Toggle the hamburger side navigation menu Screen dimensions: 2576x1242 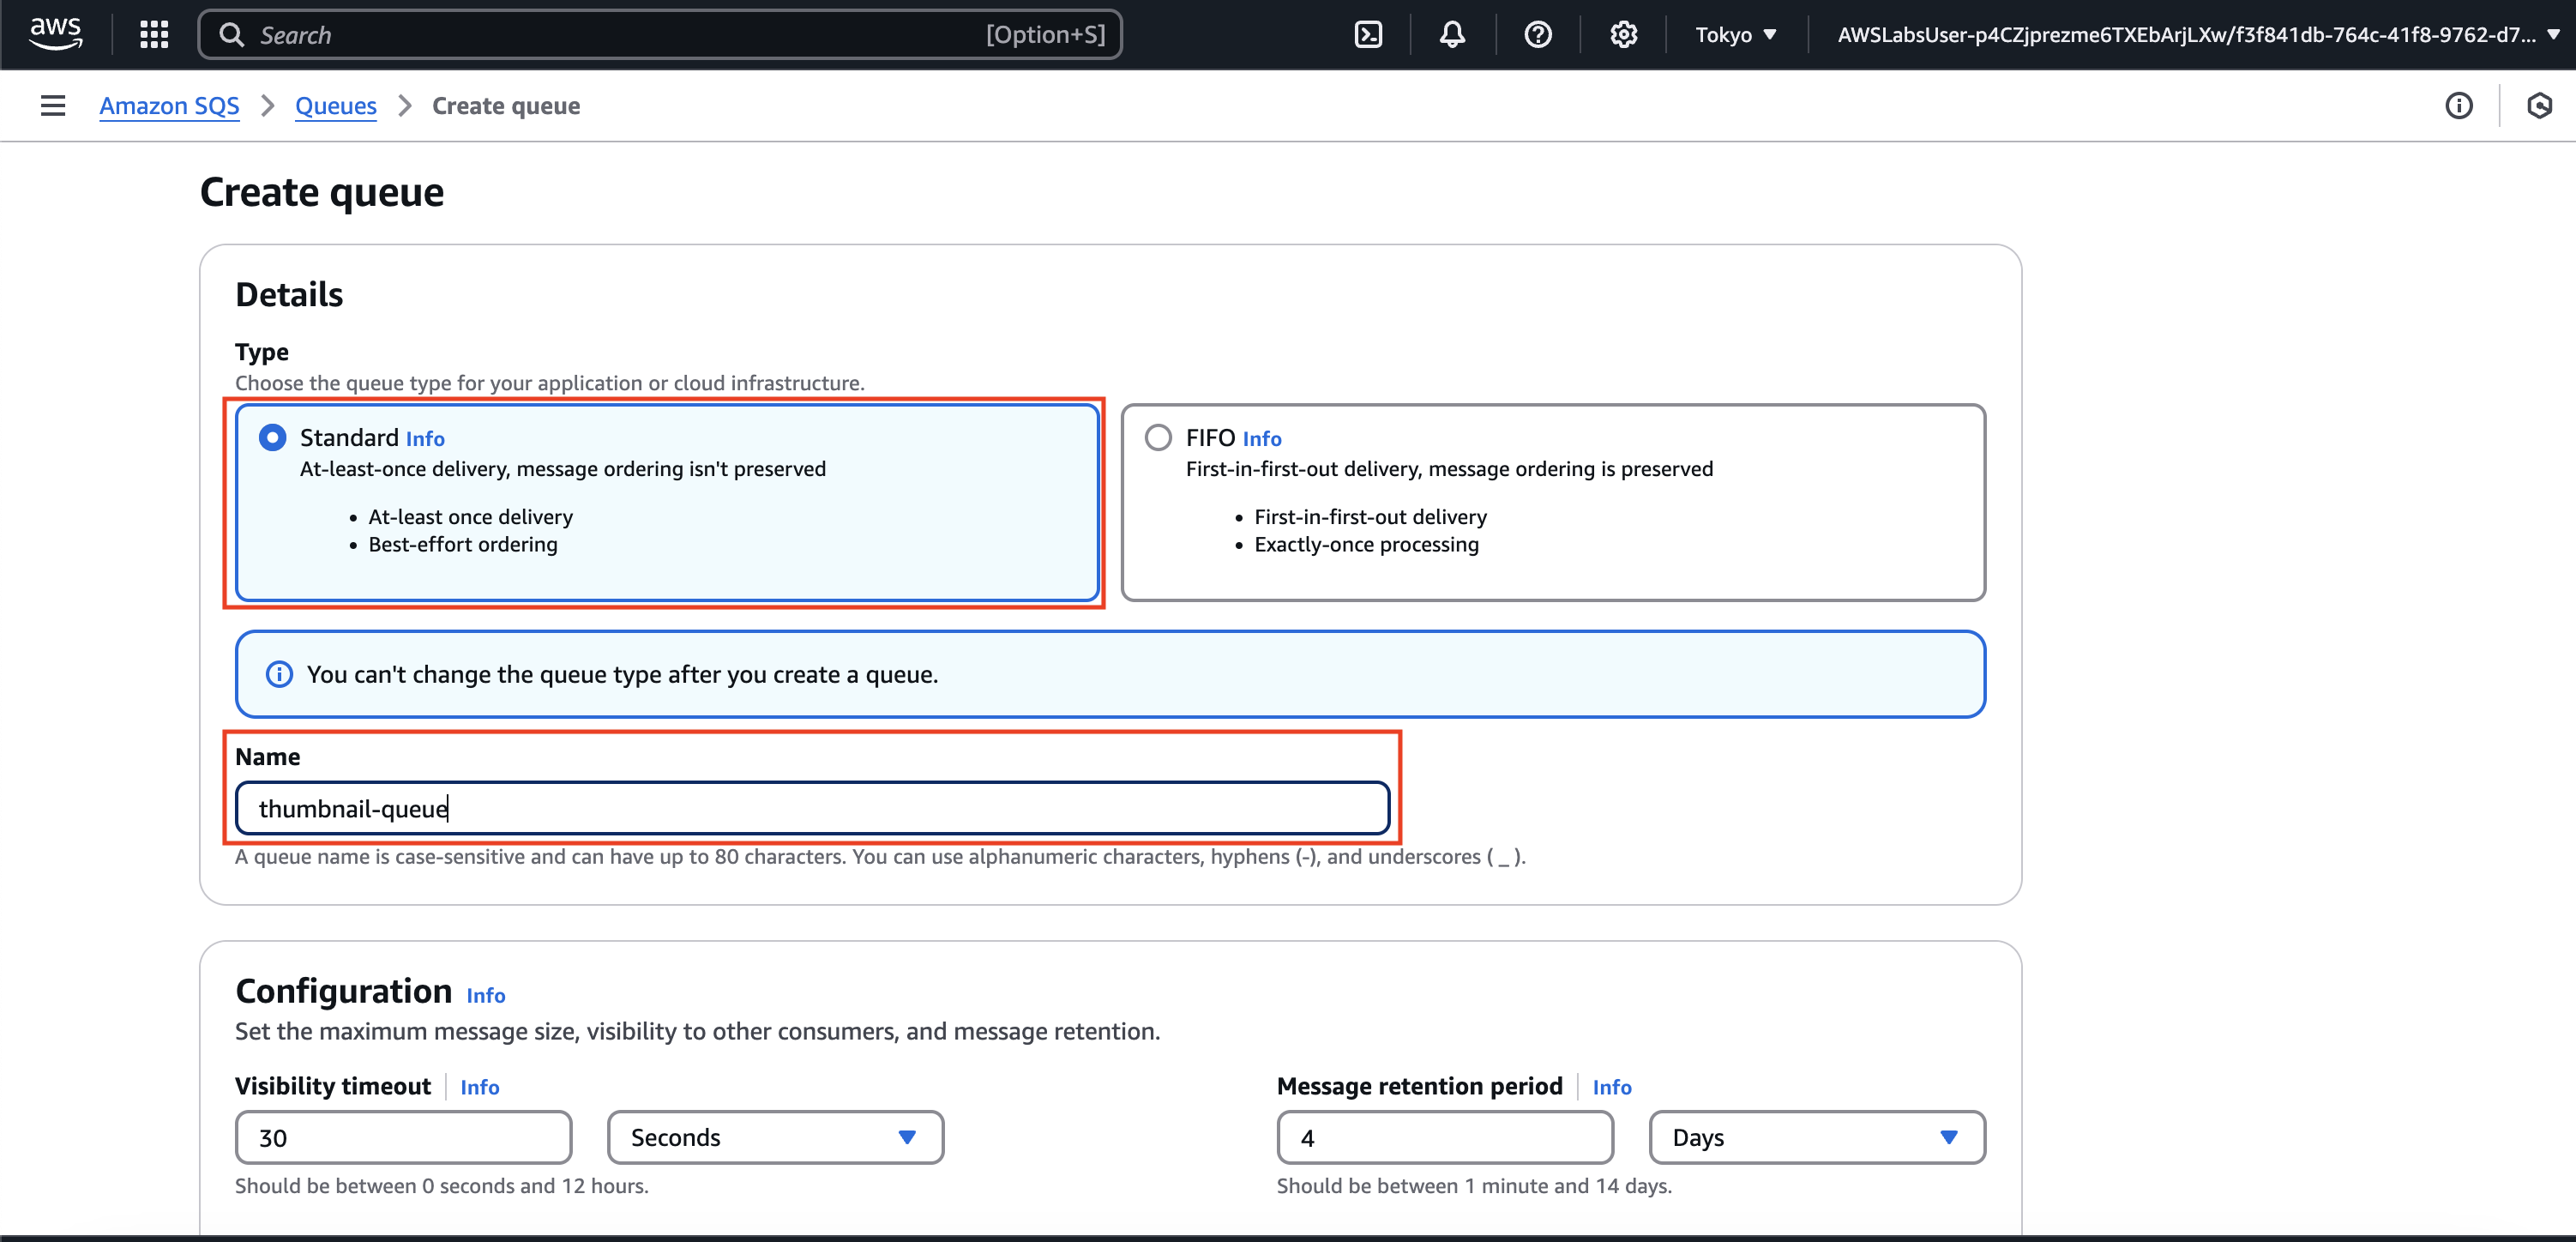53,105
